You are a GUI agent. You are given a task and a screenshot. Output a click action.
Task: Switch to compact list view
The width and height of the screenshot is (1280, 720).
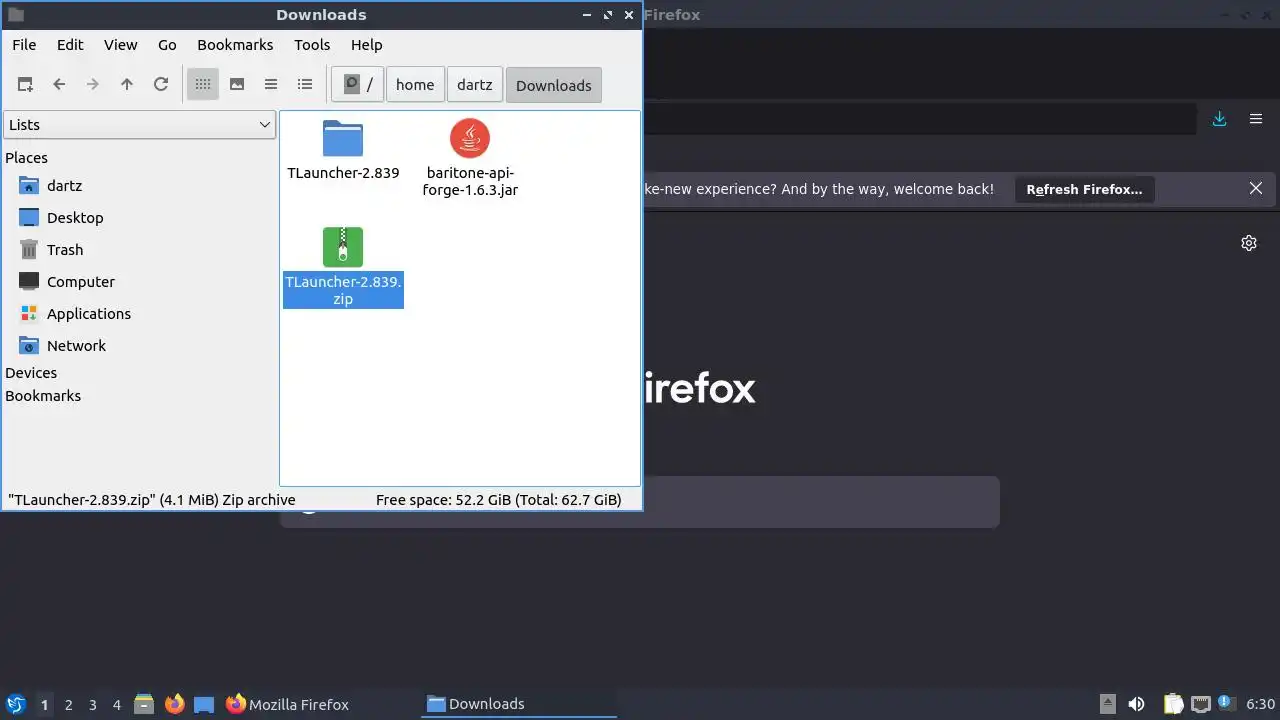[x=271, y=85]
